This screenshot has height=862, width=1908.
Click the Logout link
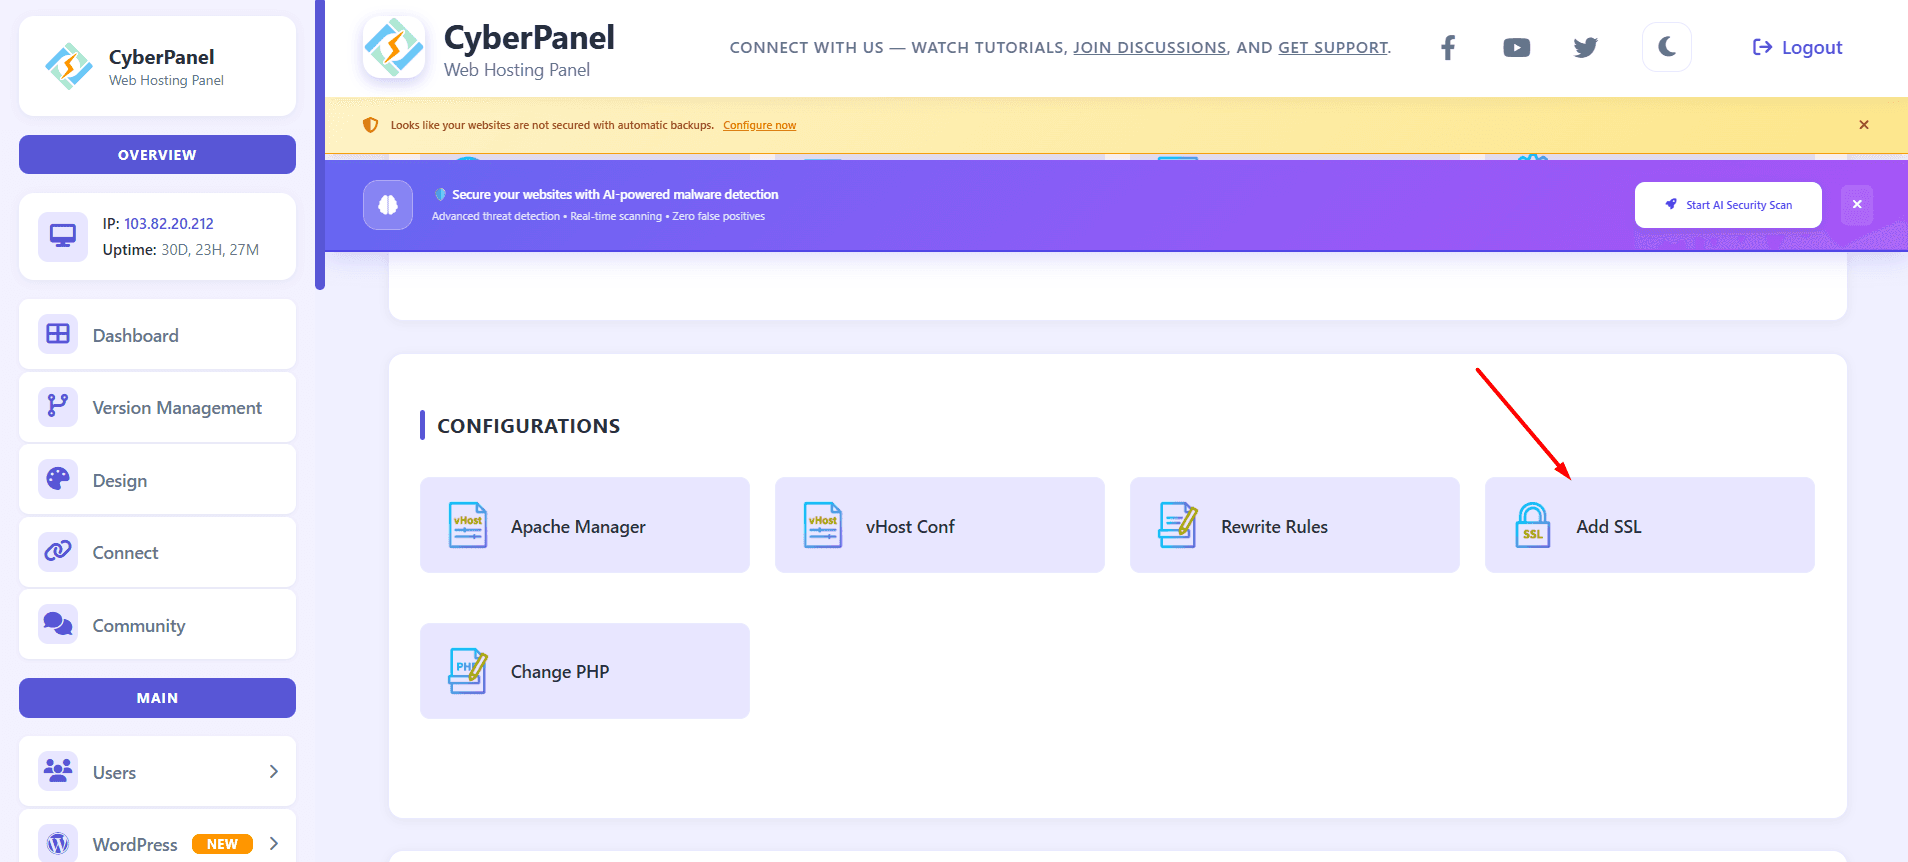(x=1797, y=47)
